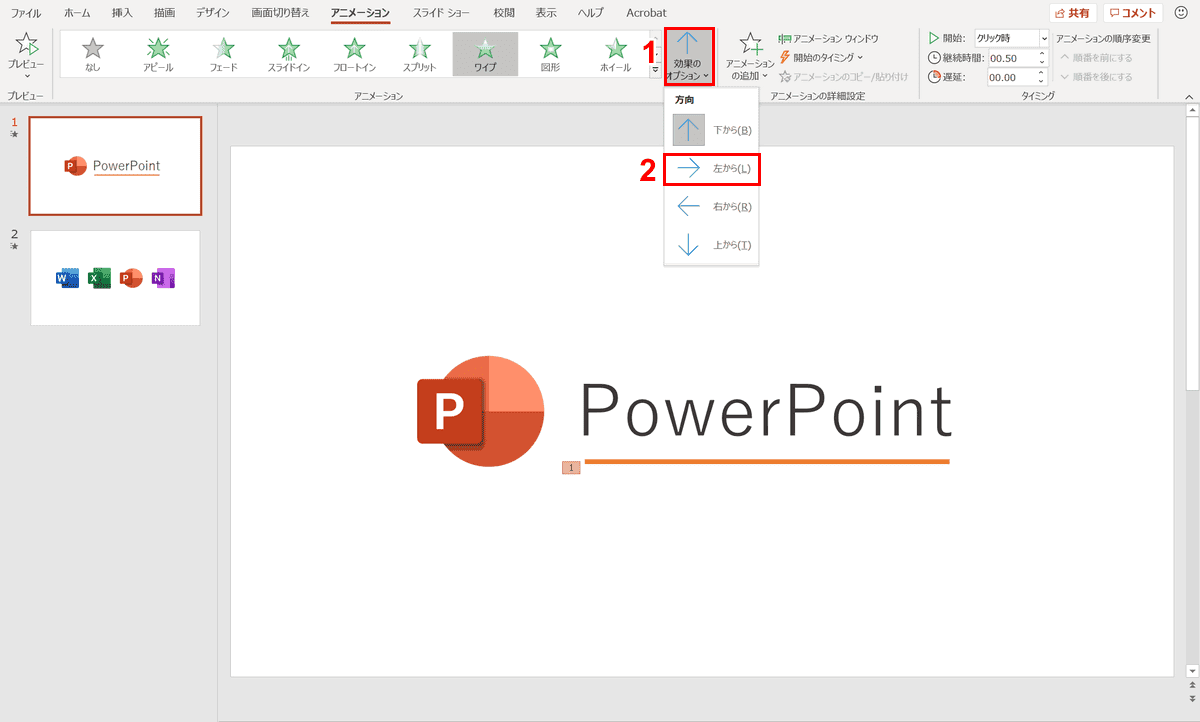Select the ホイール animation effect
This screenshot has width=1200, height=722.
616,54
